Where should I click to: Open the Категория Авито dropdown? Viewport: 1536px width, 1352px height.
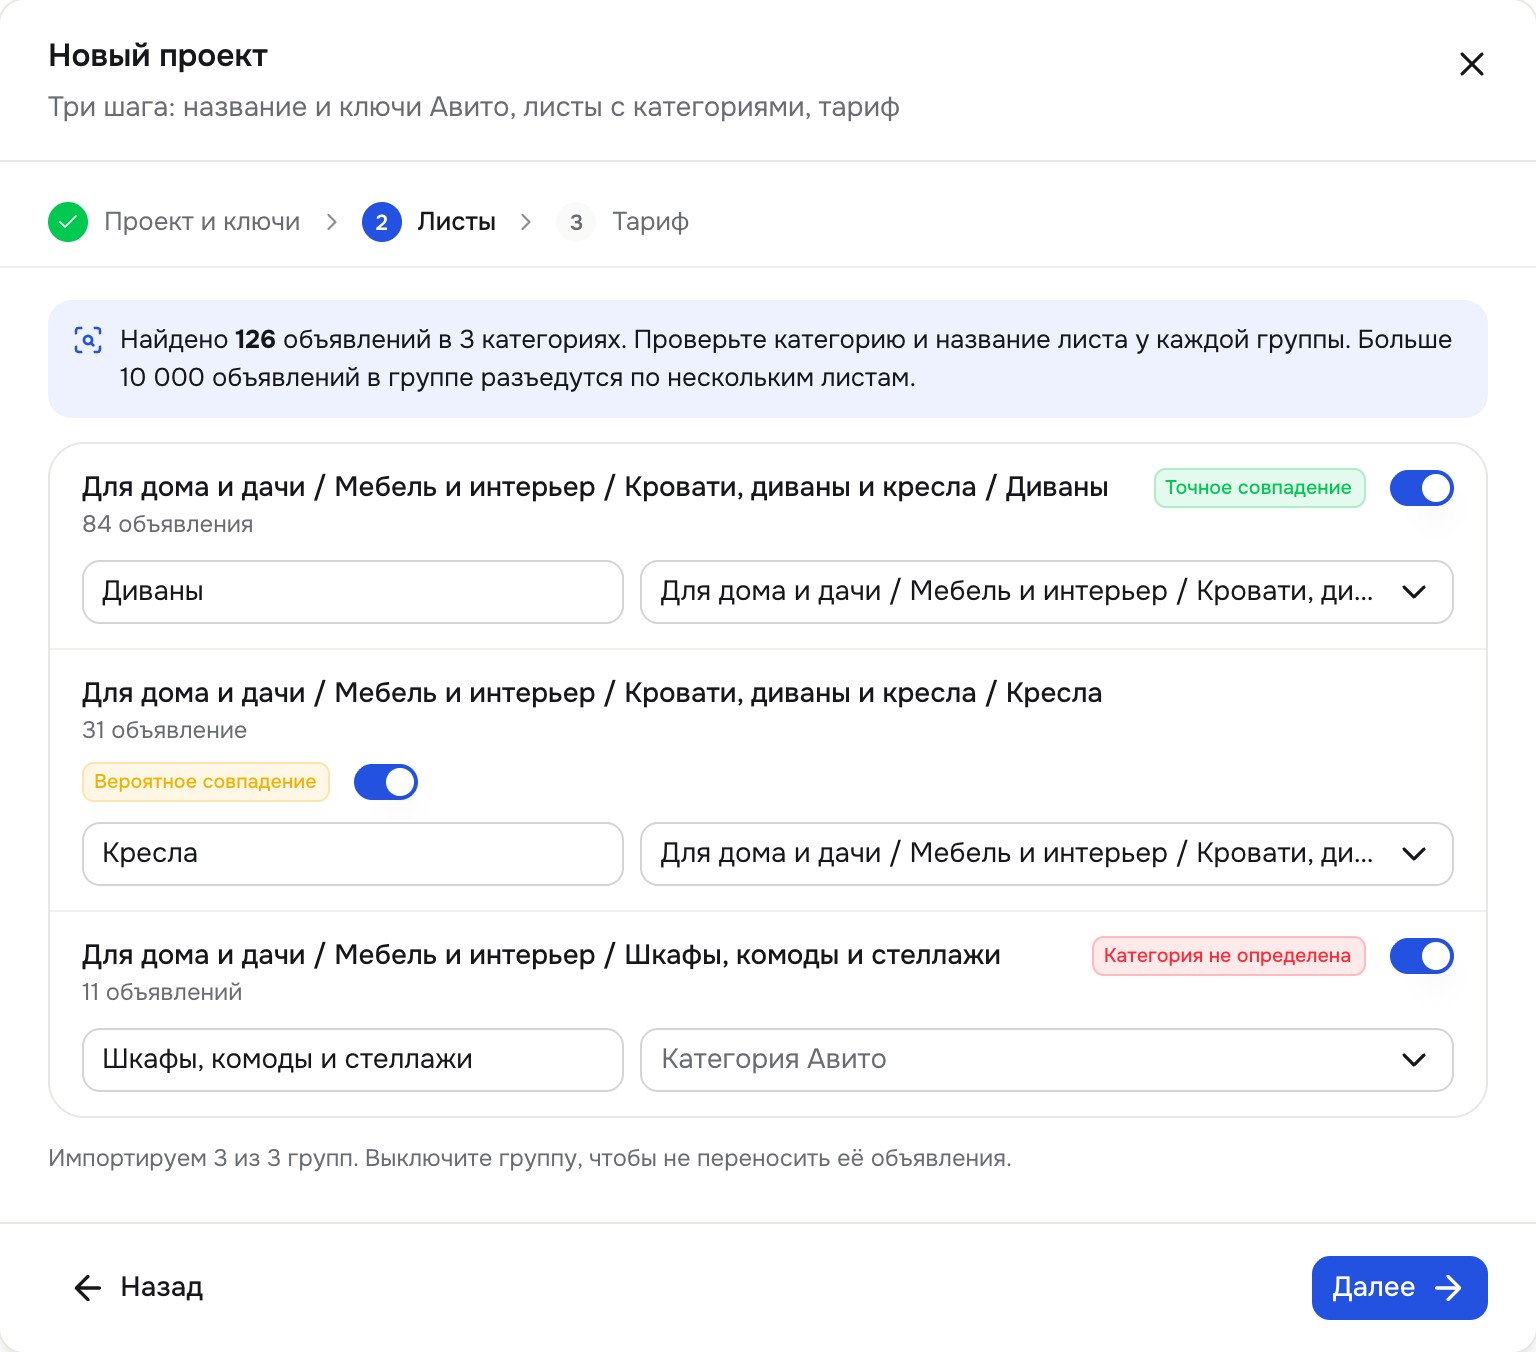[1046, 1060]
